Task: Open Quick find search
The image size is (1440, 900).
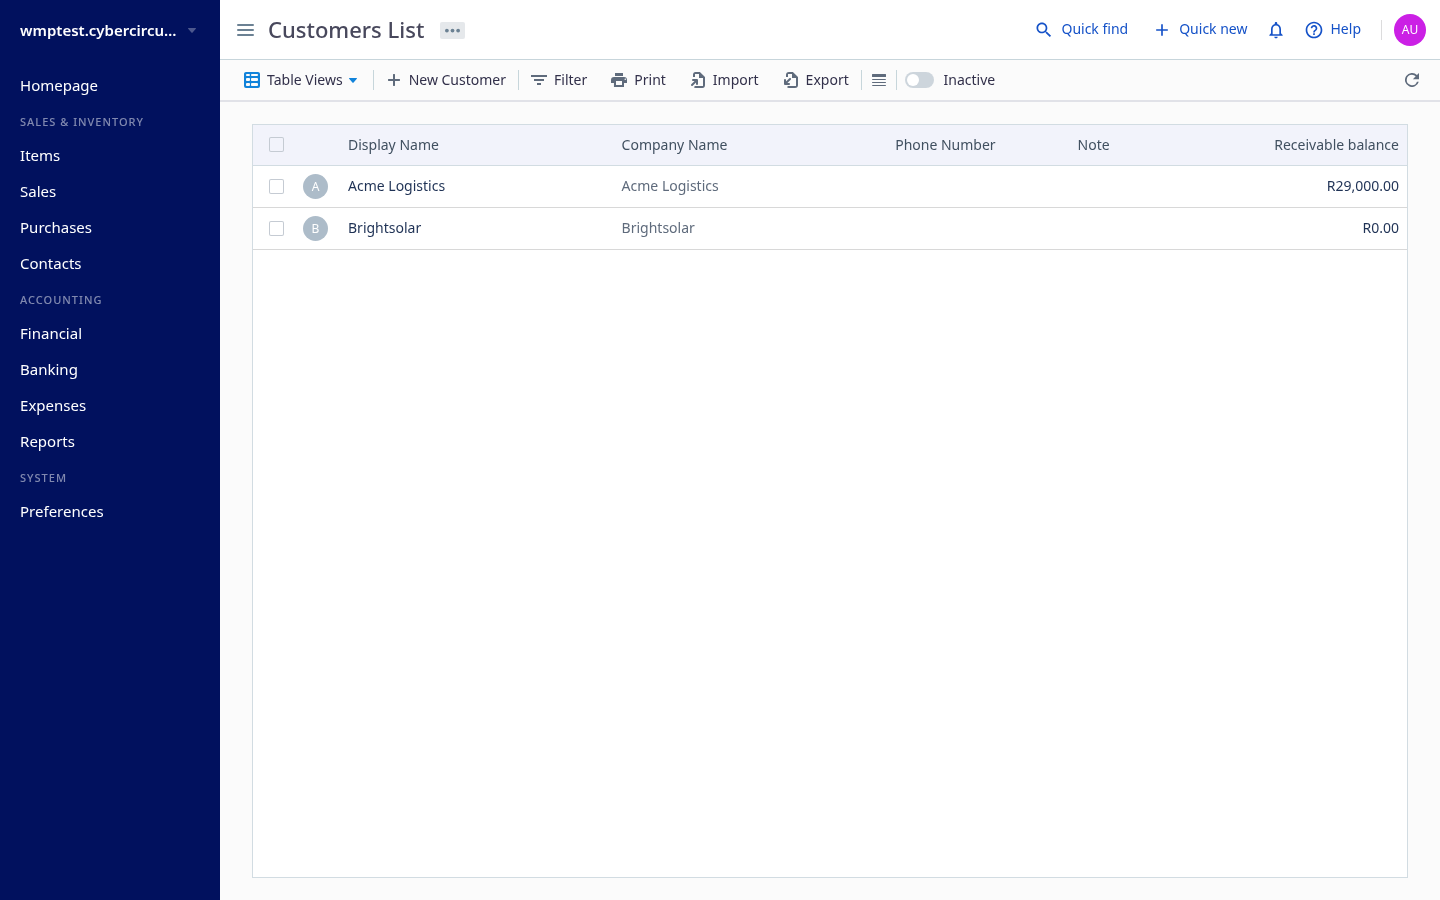Action: (1081, 30)
